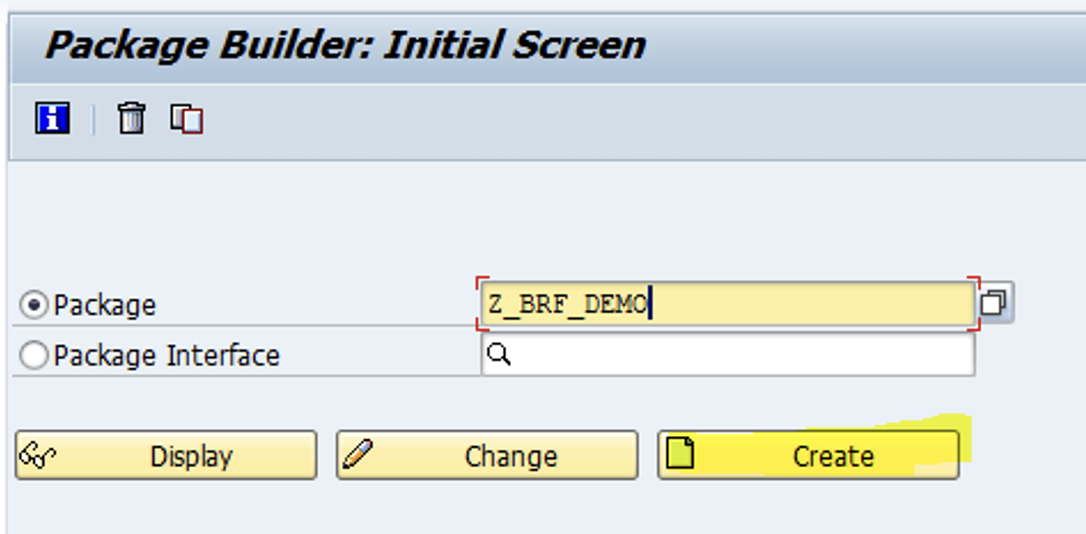The height and width of the screenshot is (534, 1086).
Task: Click magnifier icon in Package Interface field
Action: 499,355
